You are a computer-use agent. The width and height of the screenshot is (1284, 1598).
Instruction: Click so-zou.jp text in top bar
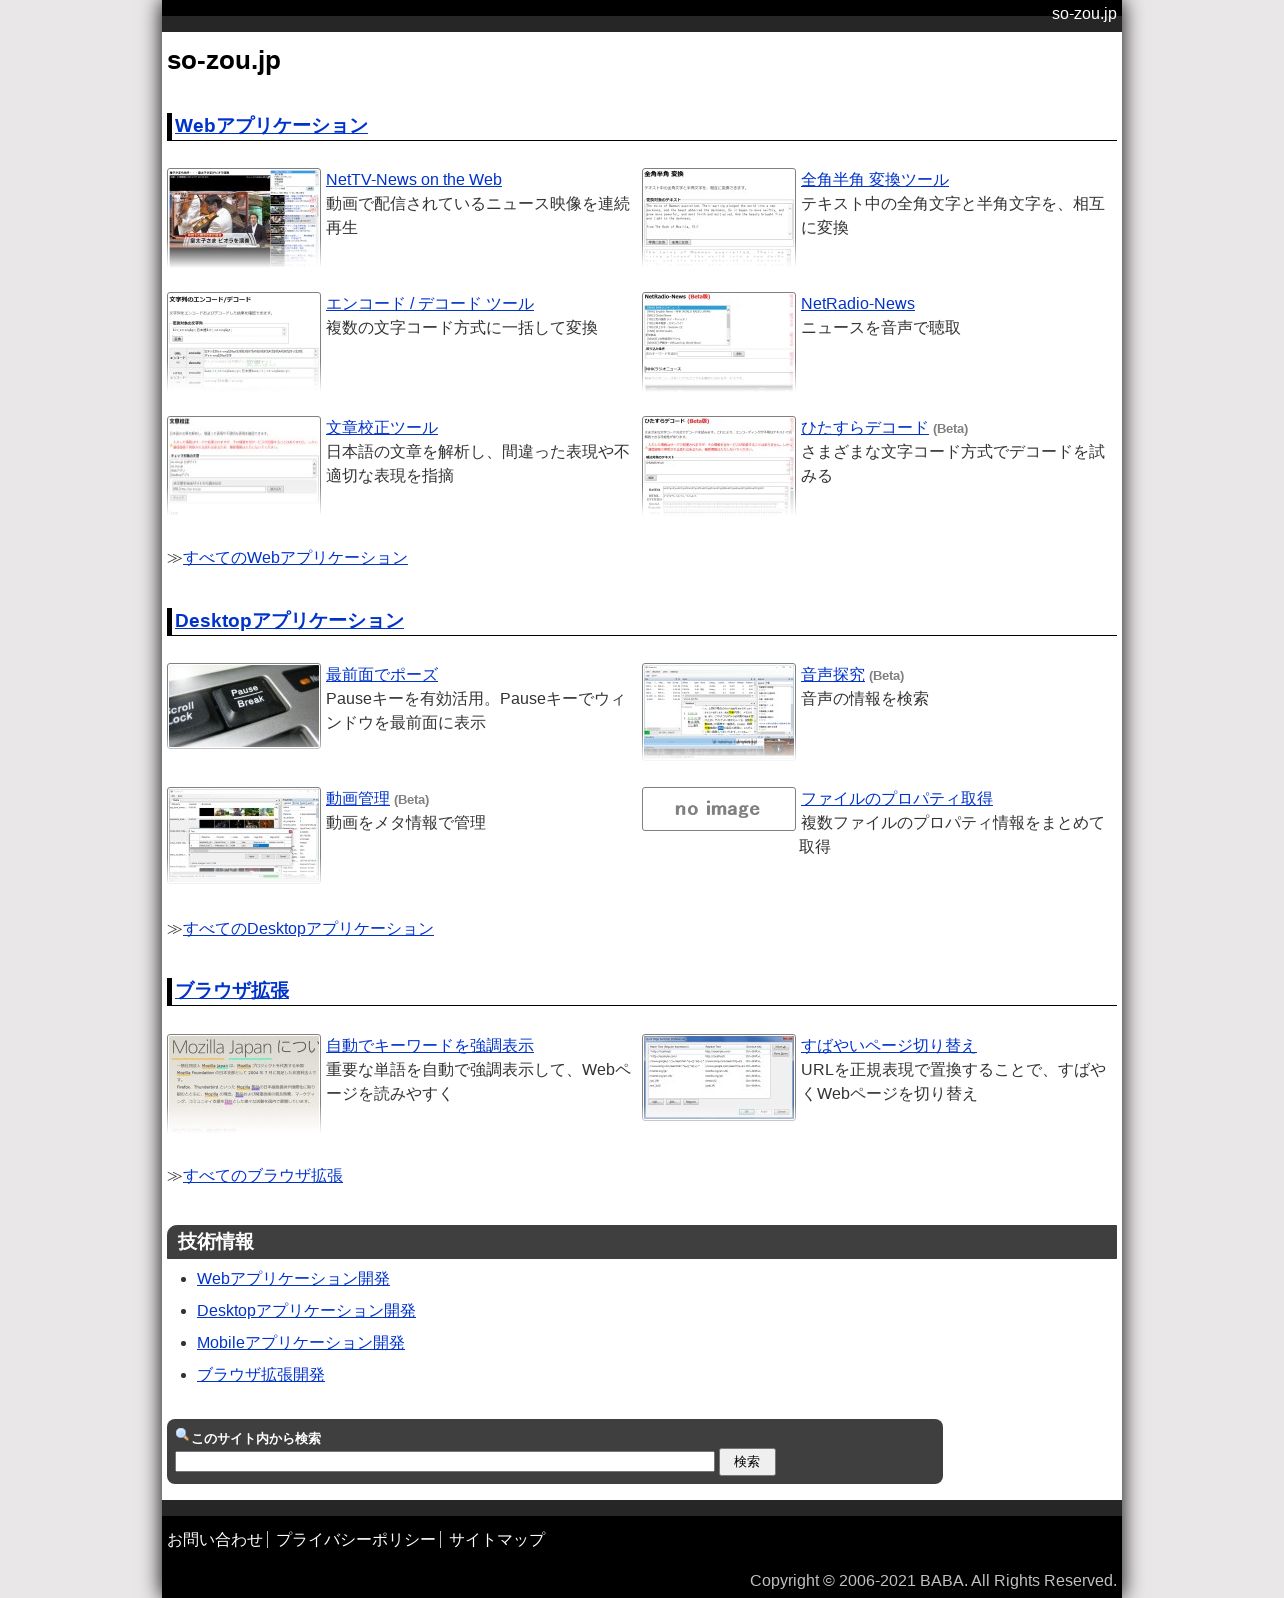[x=1084, y=14]
